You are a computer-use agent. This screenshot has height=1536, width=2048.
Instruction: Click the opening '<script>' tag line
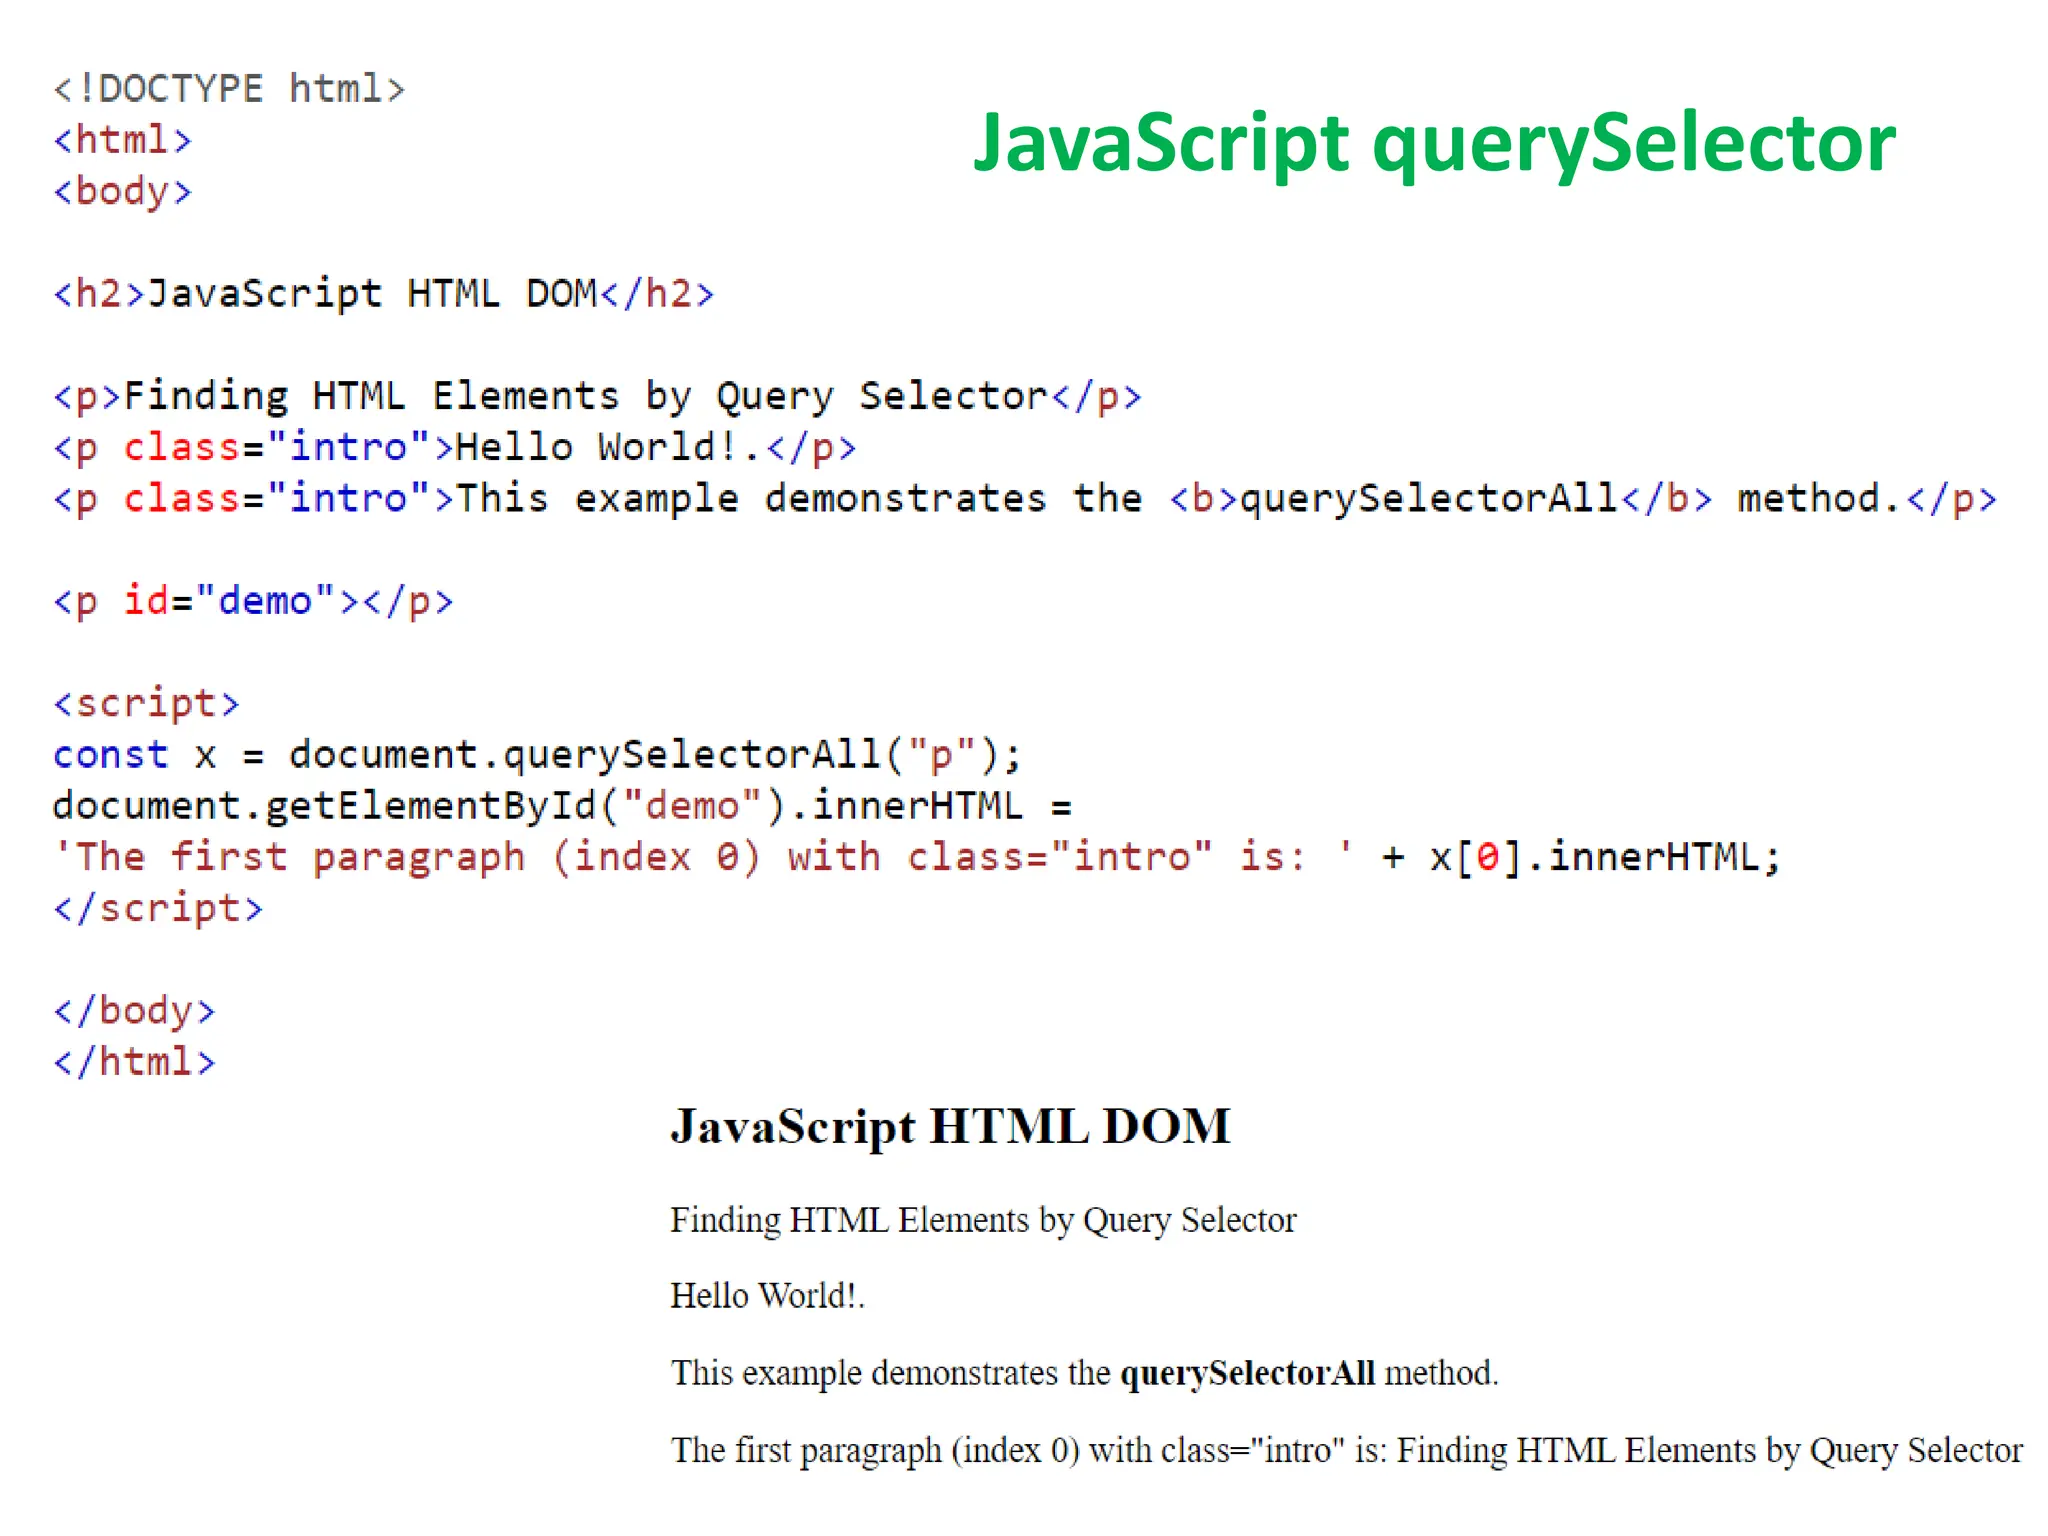pos(146,704)
